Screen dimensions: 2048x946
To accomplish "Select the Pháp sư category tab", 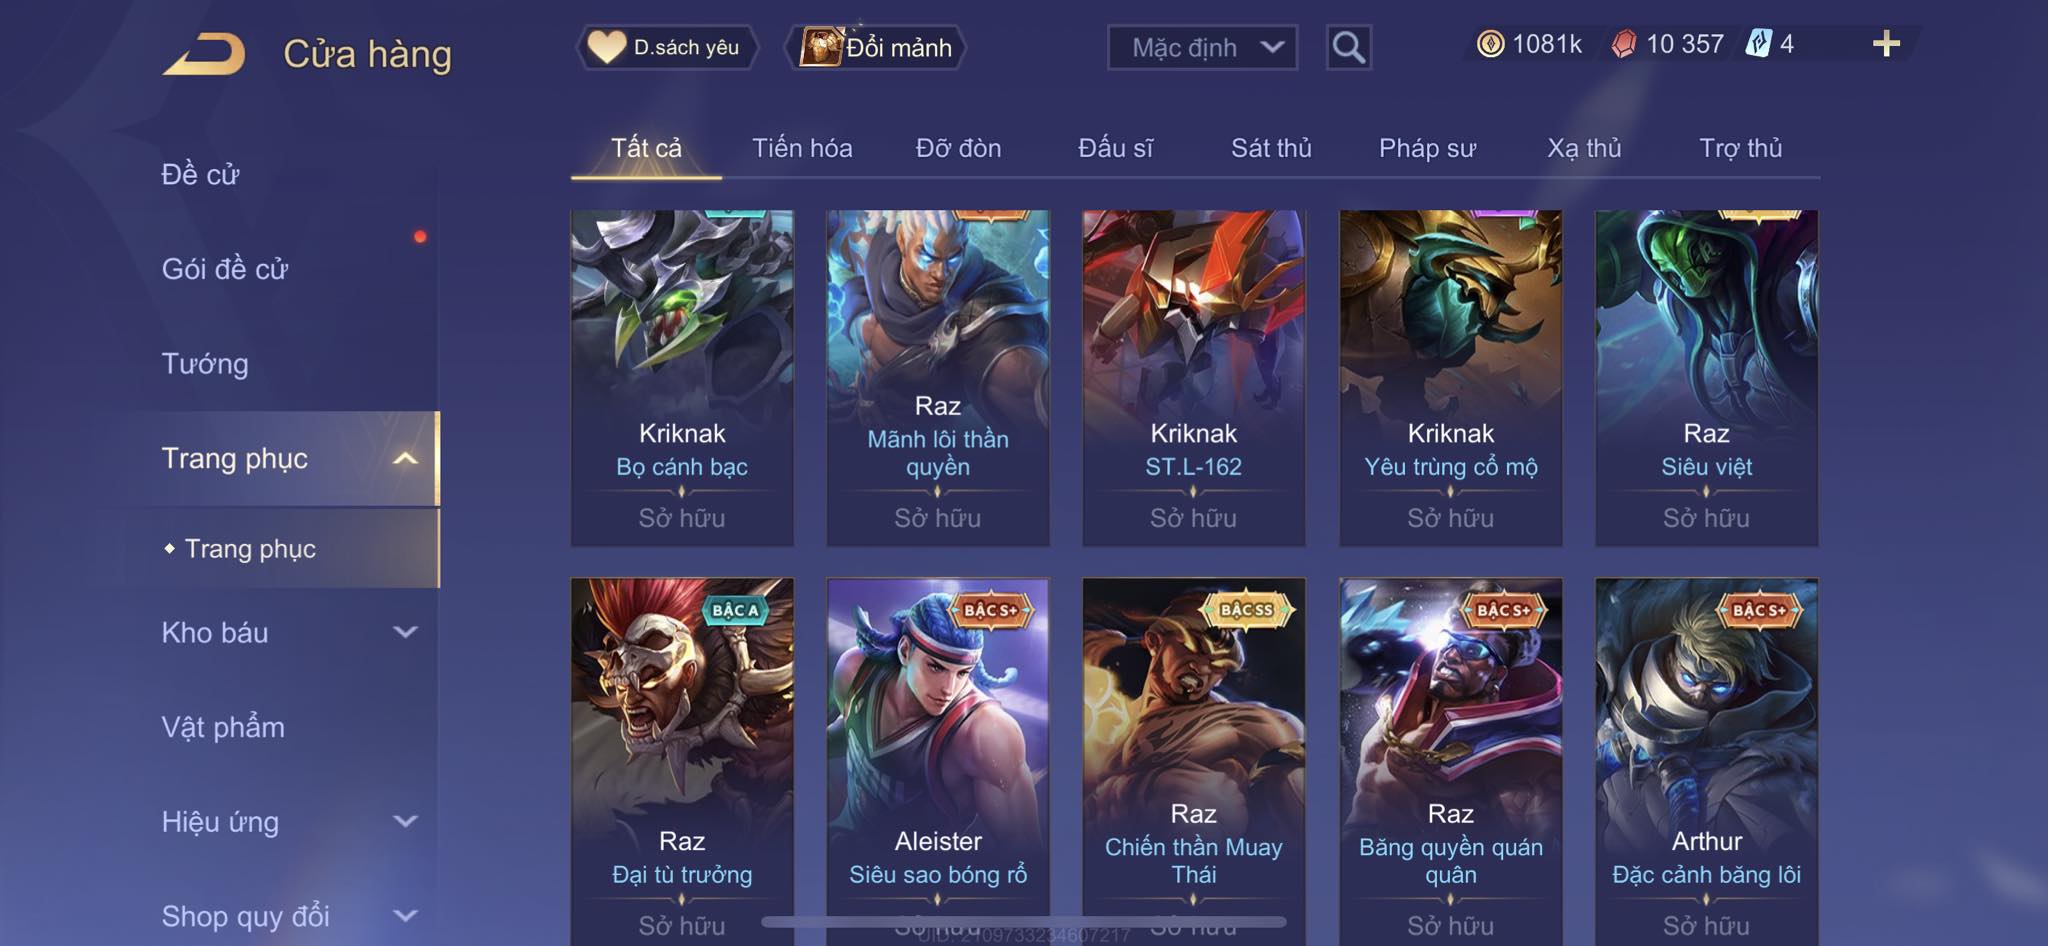I will 1427,148.
